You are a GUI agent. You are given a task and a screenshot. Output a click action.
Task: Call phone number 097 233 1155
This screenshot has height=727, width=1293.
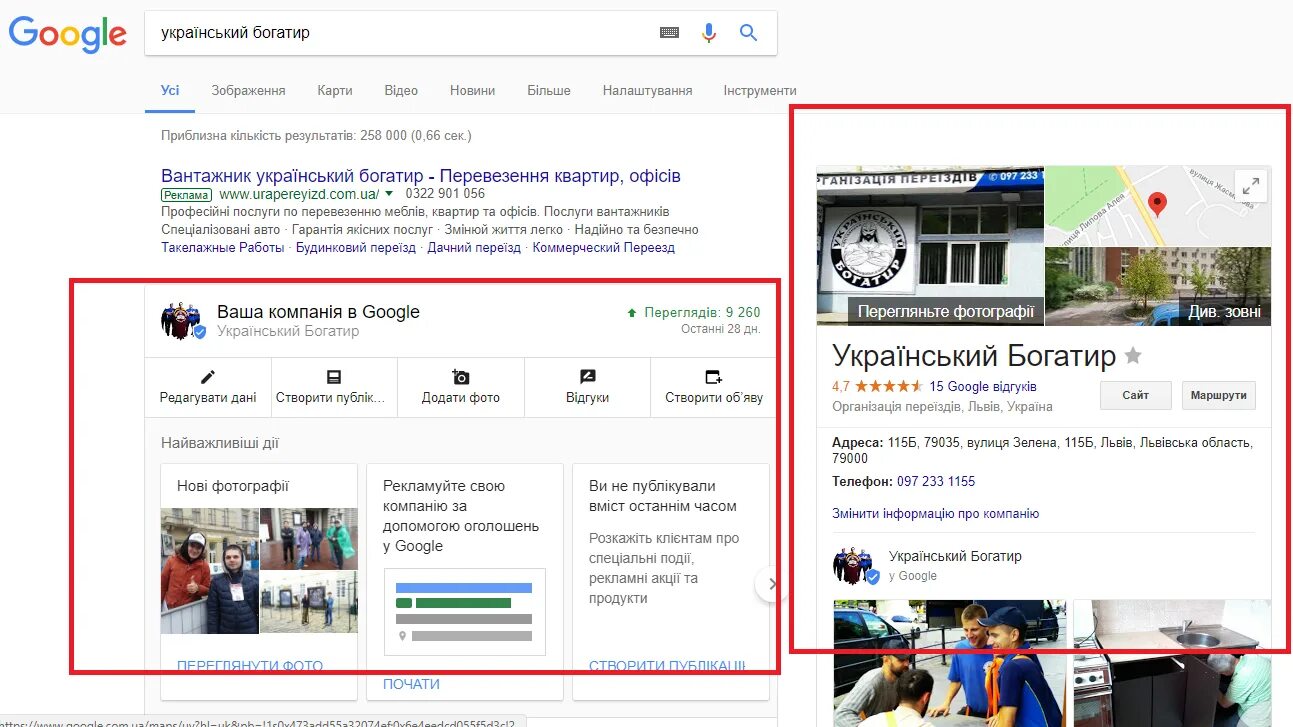pos(936,481)
